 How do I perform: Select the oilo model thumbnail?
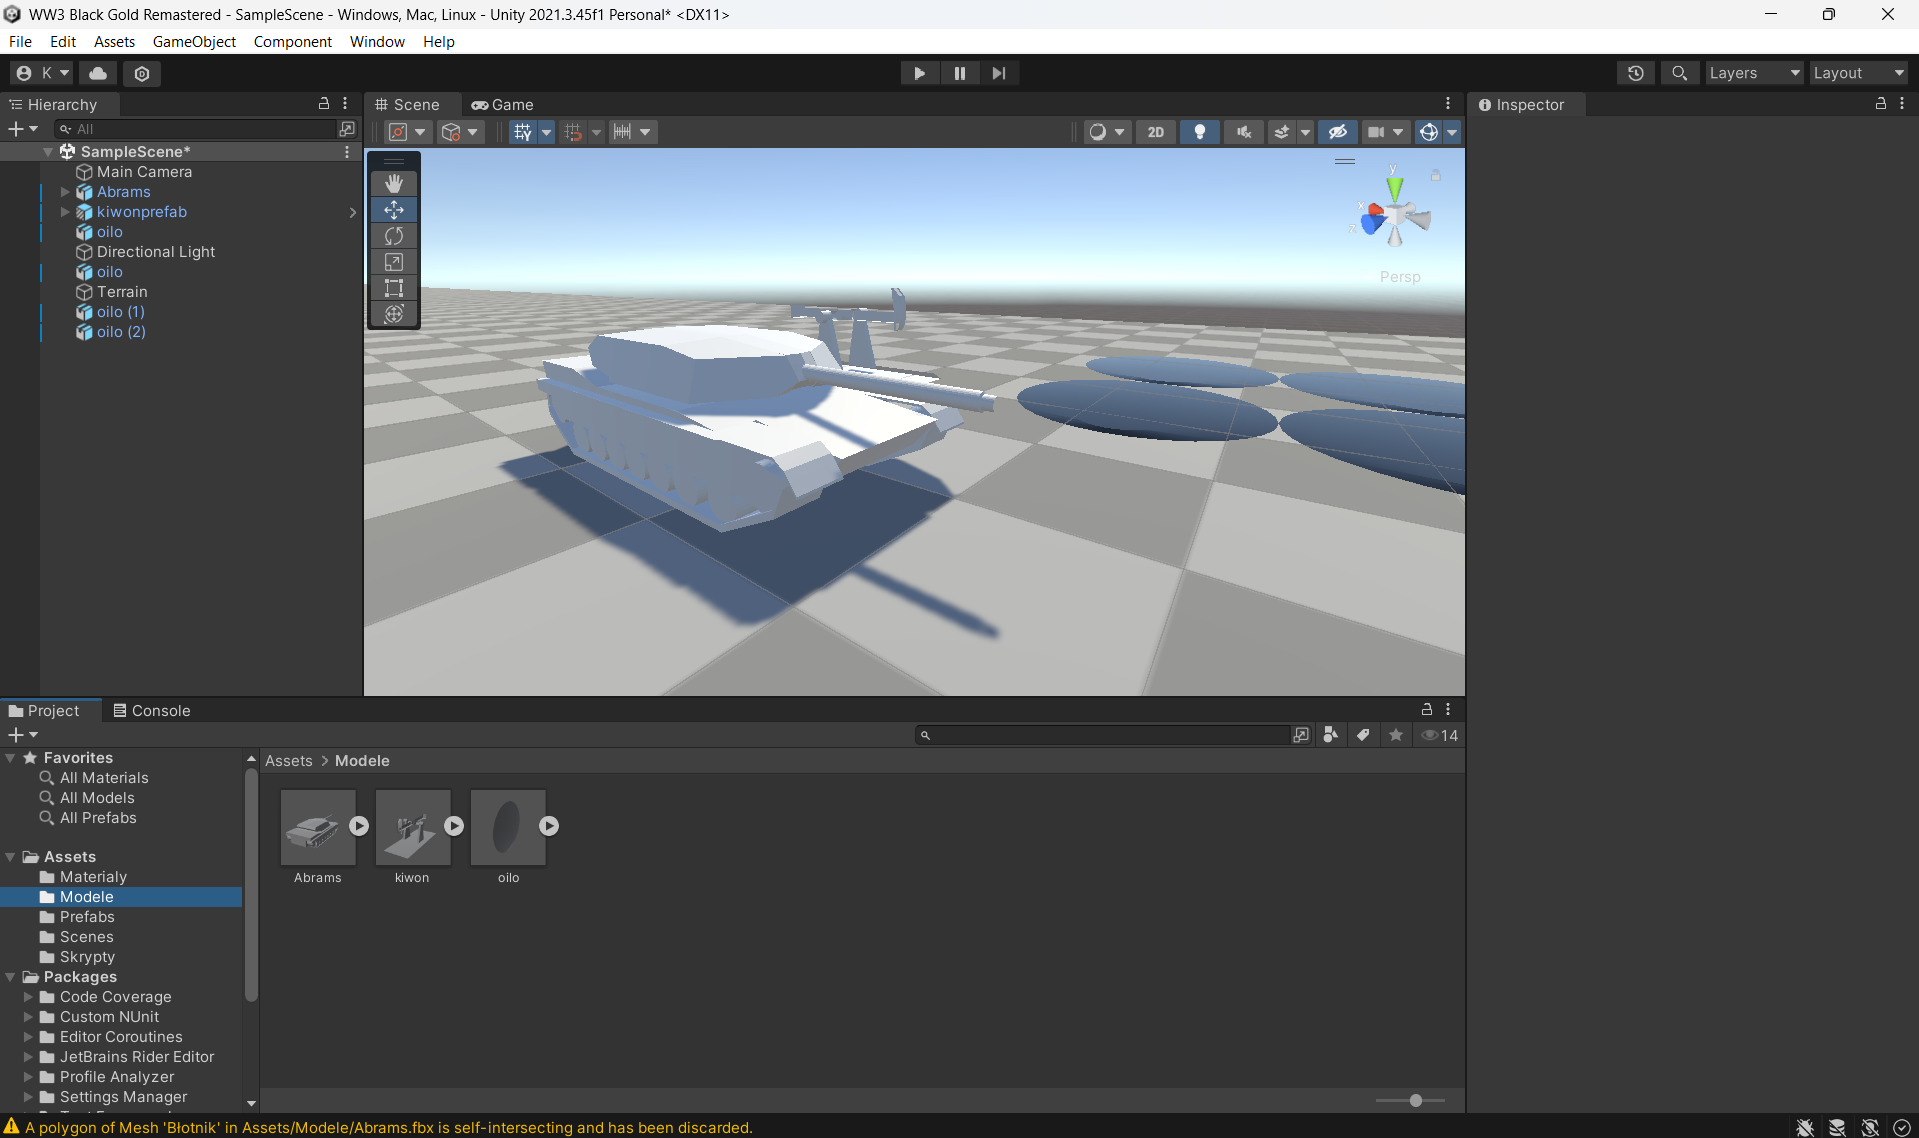coord(508,827)
